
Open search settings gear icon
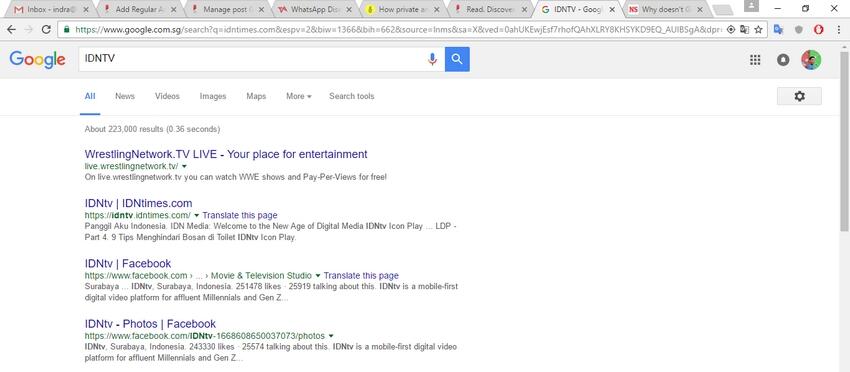click(x=799, y=96)
